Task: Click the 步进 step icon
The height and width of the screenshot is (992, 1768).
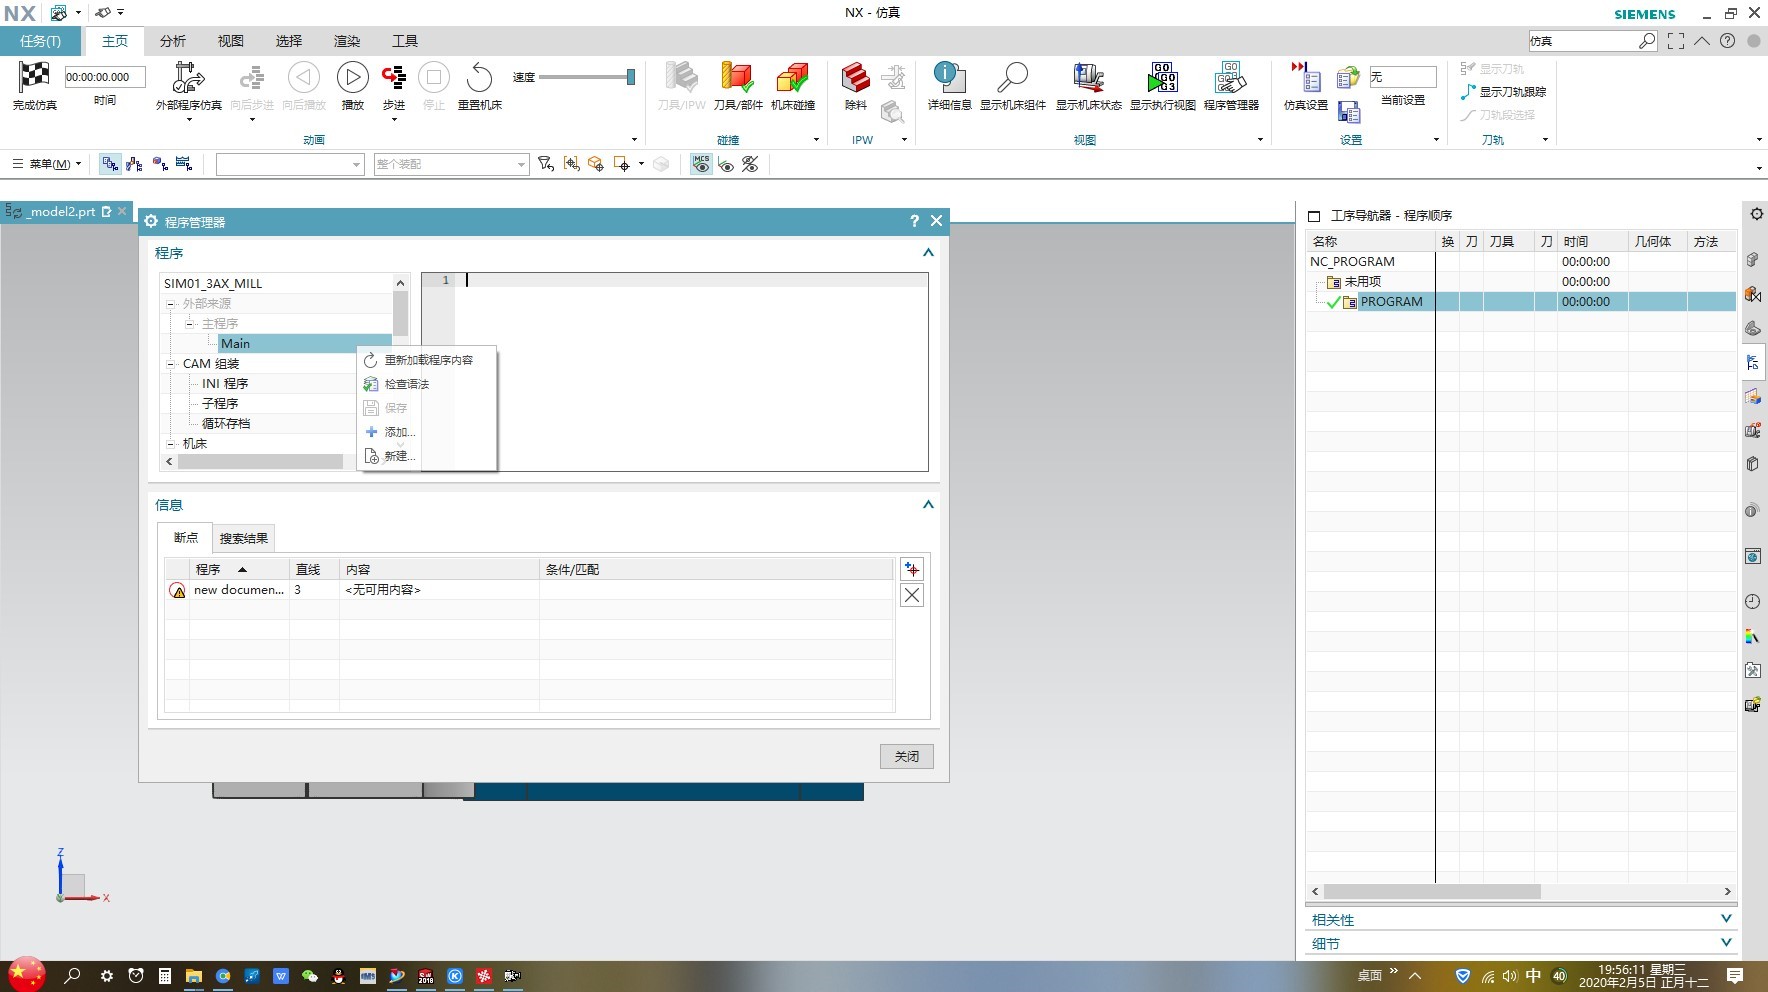Action: coord(394,77)
